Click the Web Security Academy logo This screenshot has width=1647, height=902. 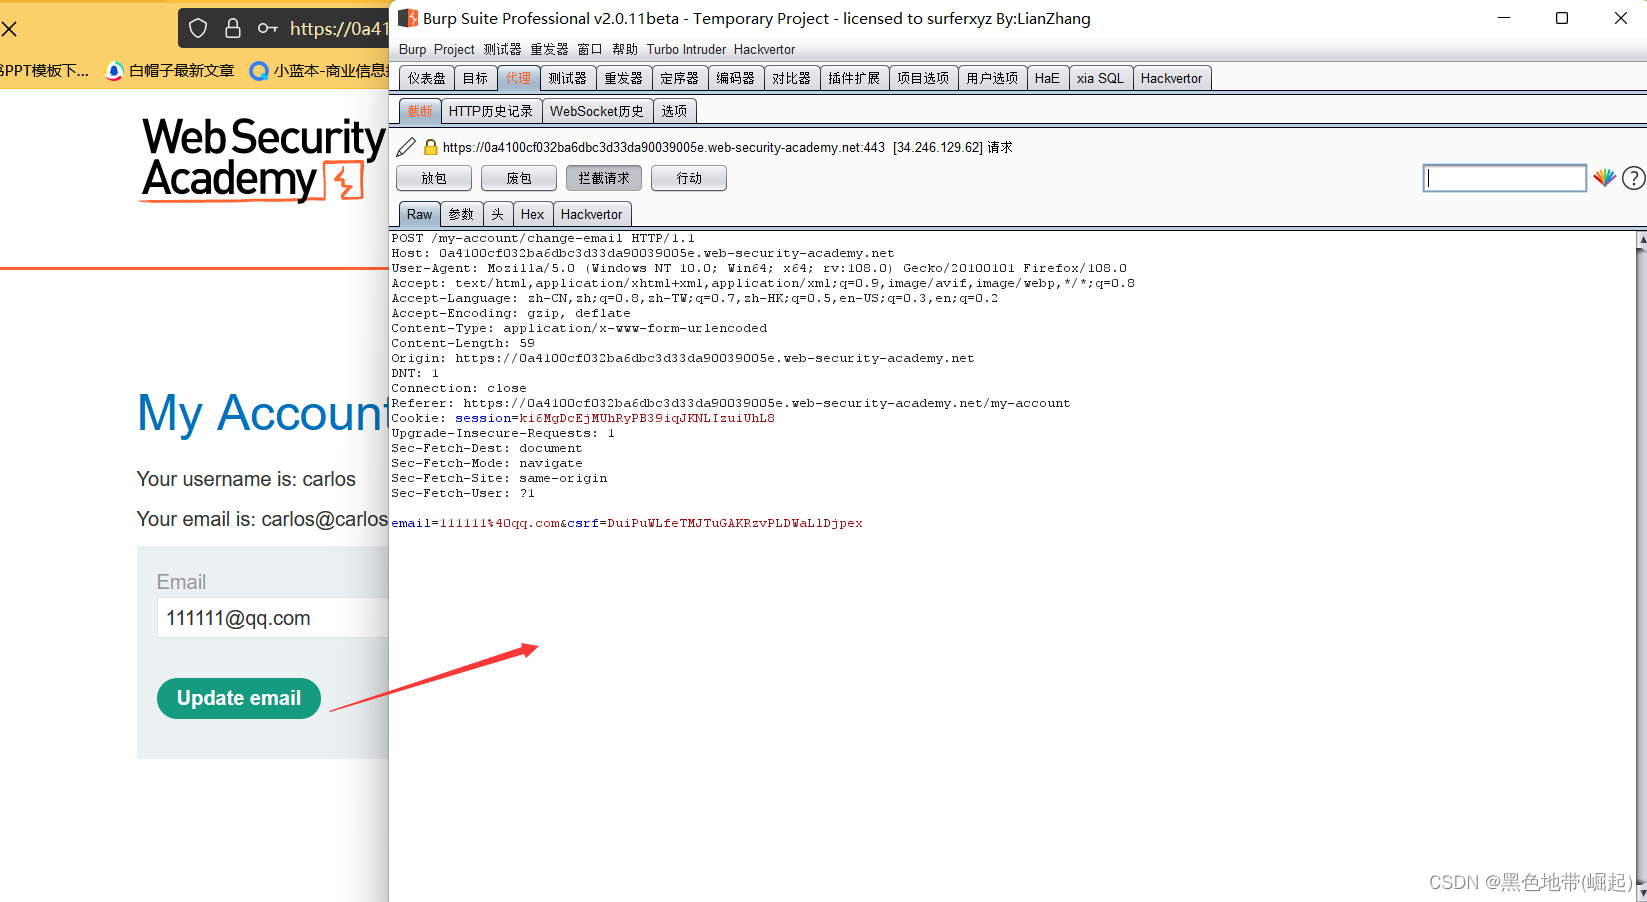263,160
